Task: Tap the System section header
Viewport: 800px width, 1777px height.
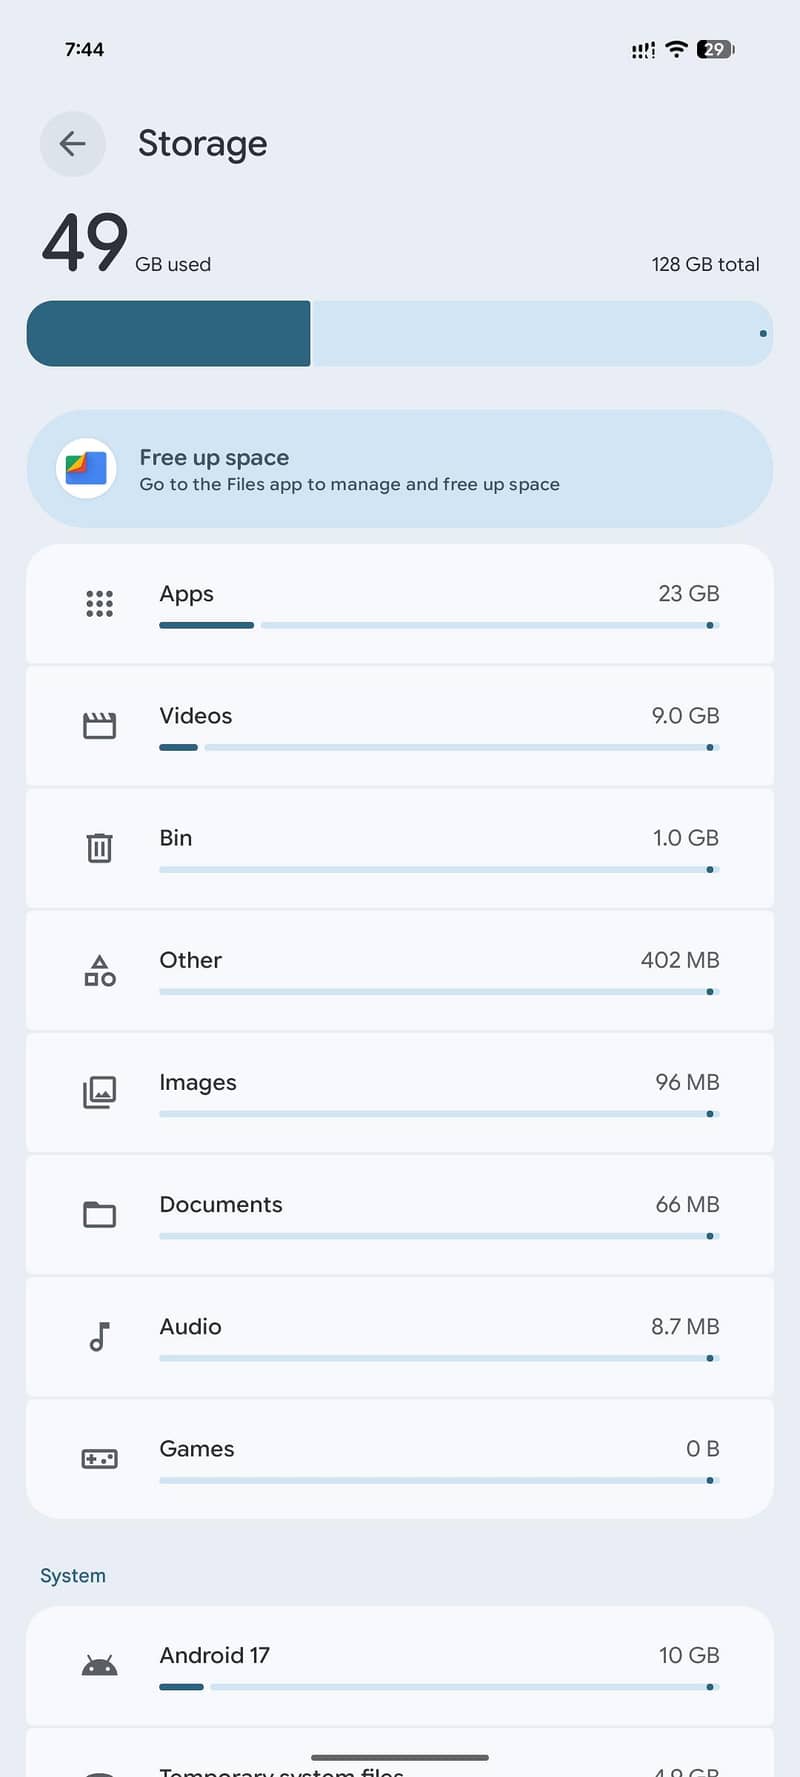Action: click(73, 1576)
